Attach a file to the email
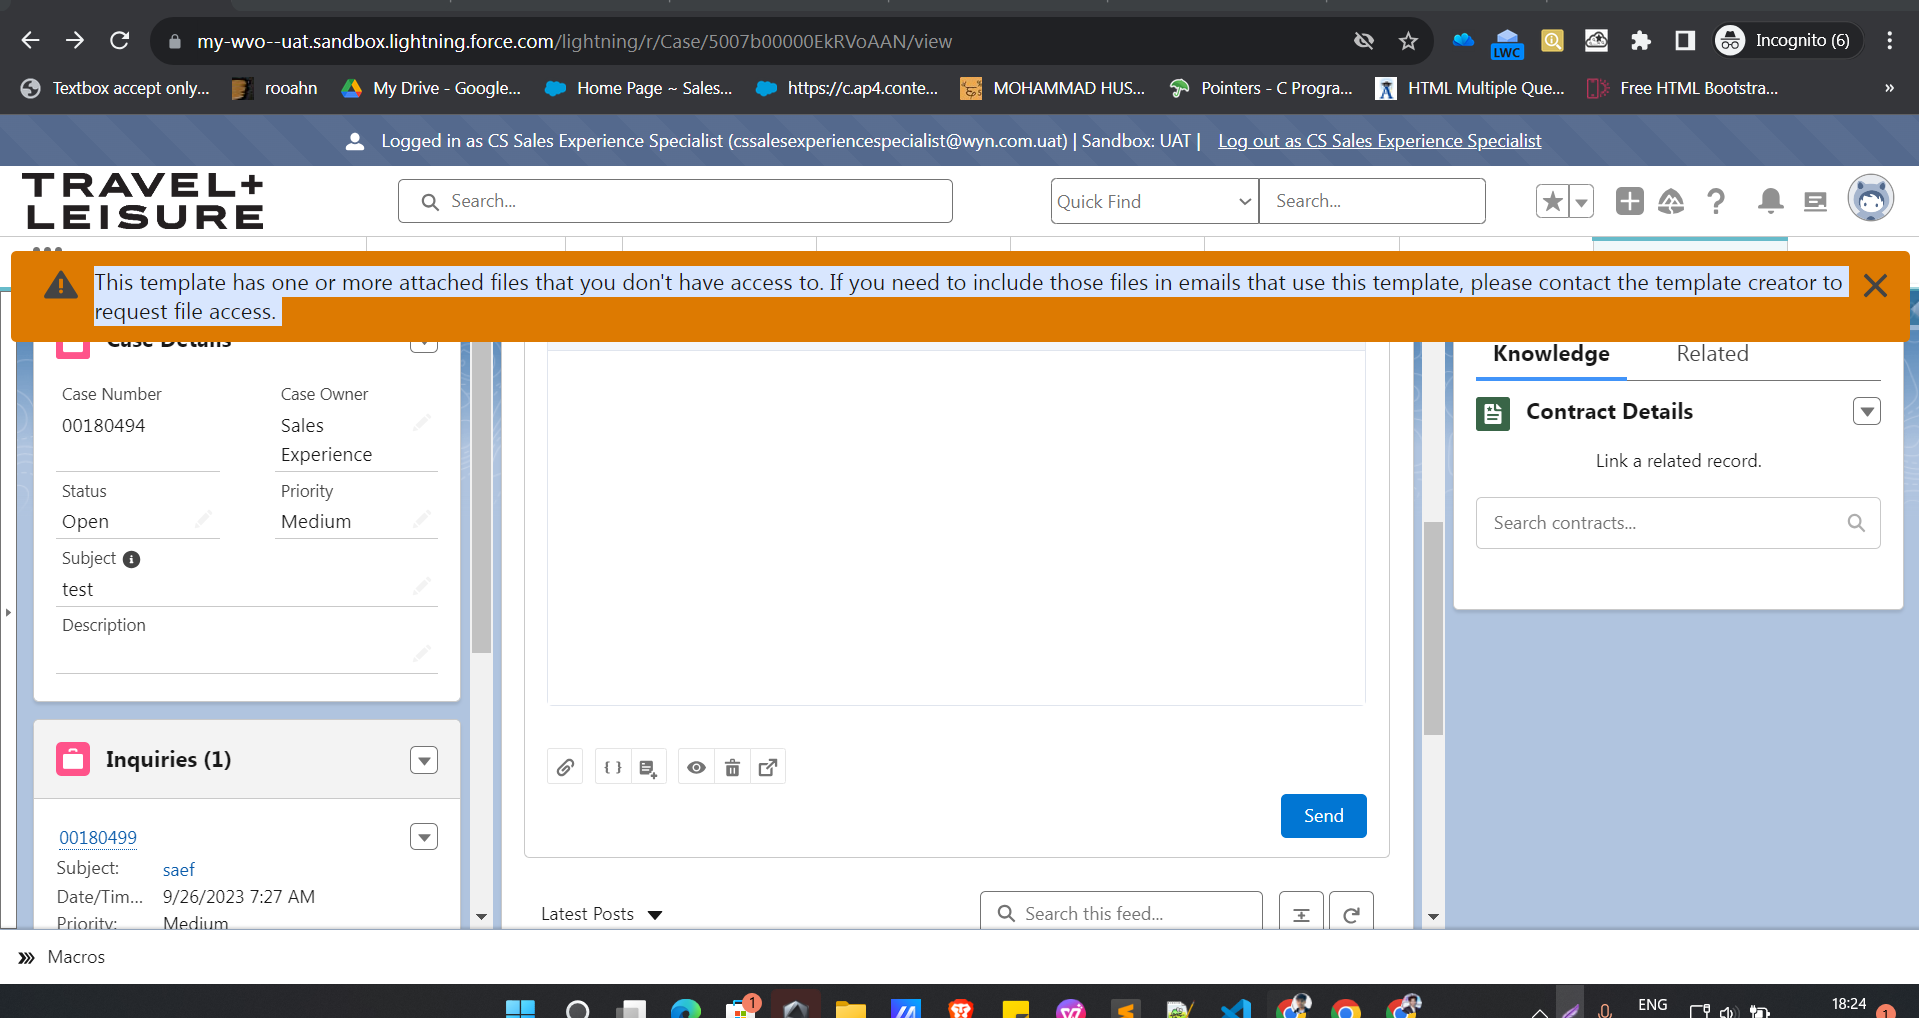Screen dimensions: 1919x1018 click(564, 766)
